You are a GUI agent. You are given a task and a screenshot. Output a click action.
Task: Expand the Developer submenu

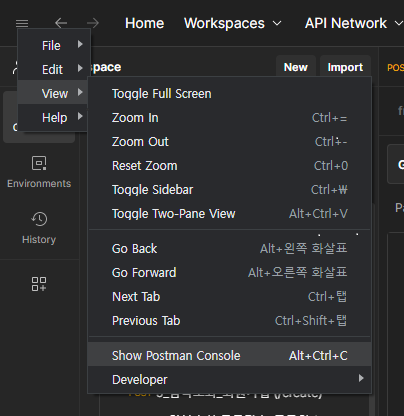coord(229,379)
